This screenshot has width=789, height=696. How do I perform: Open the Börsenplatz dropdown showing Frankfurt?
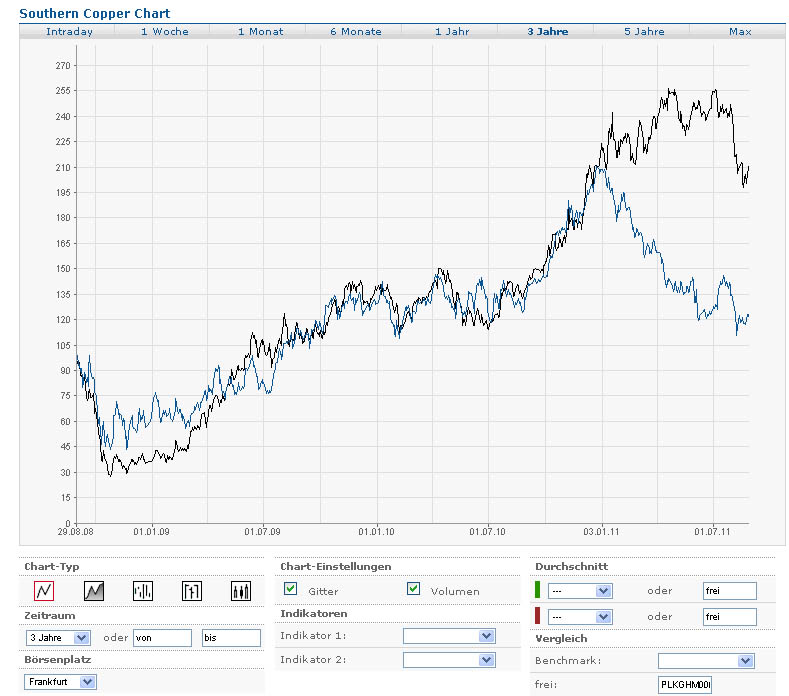[x=61, y=682]
